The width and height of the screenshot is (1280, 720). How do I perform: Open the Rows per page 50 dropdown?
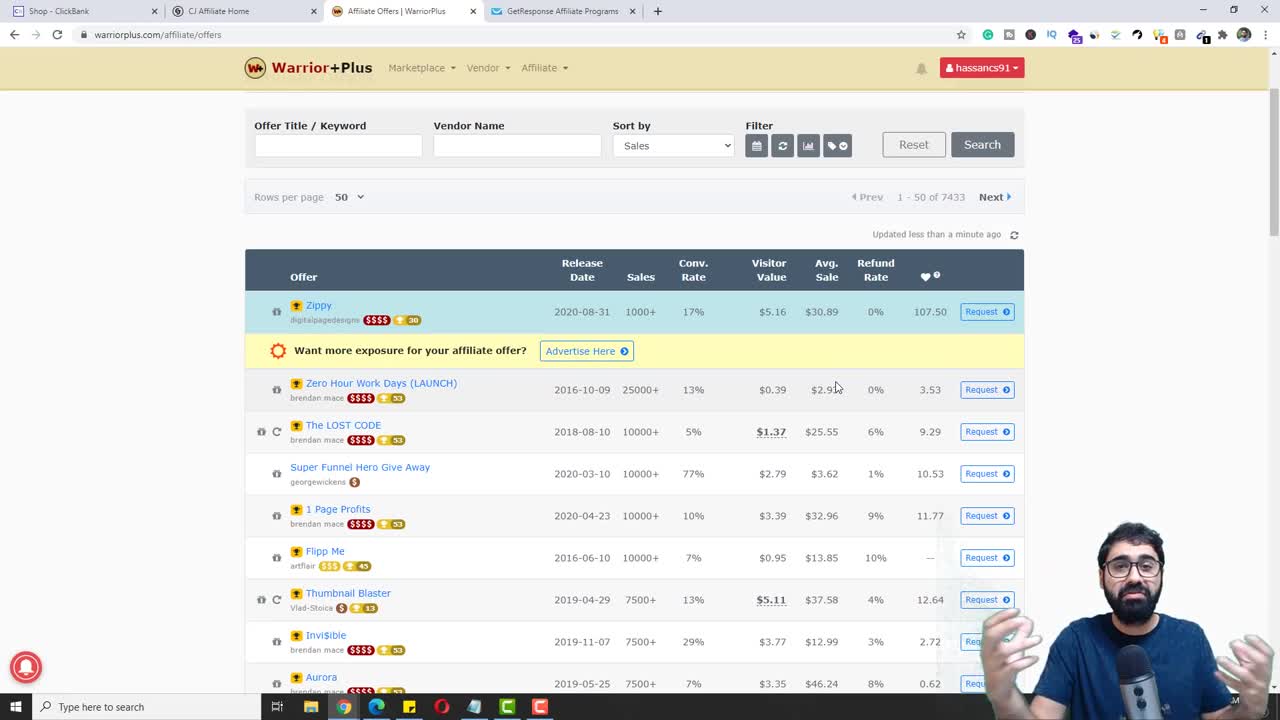[x=349, y=197]
